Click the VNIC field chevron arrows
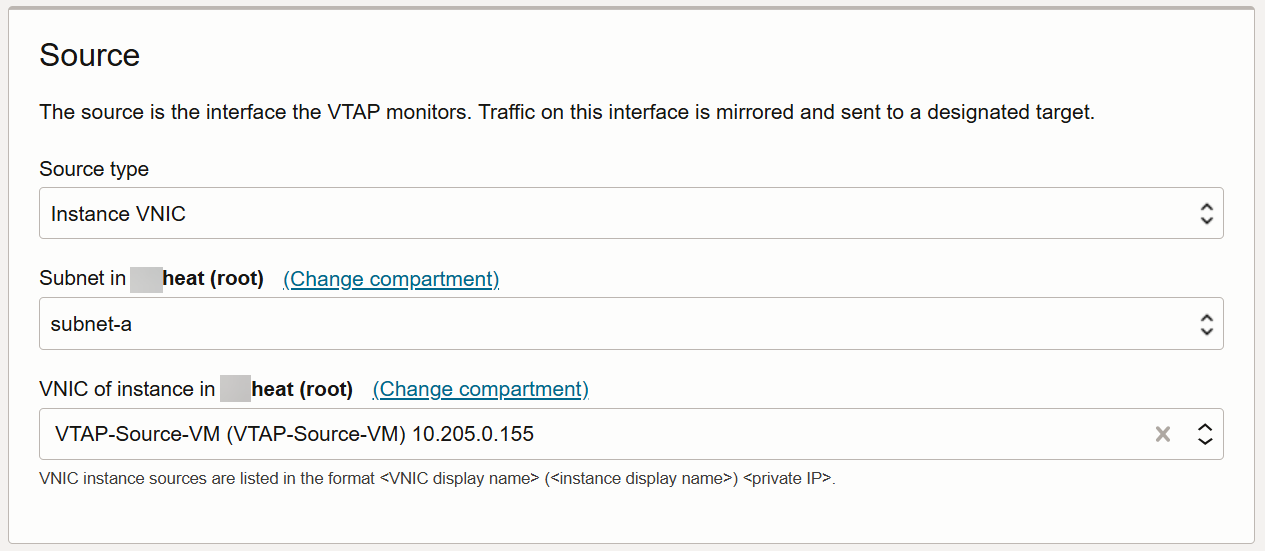The image size is (1265, 551). tap(1206, 434)
